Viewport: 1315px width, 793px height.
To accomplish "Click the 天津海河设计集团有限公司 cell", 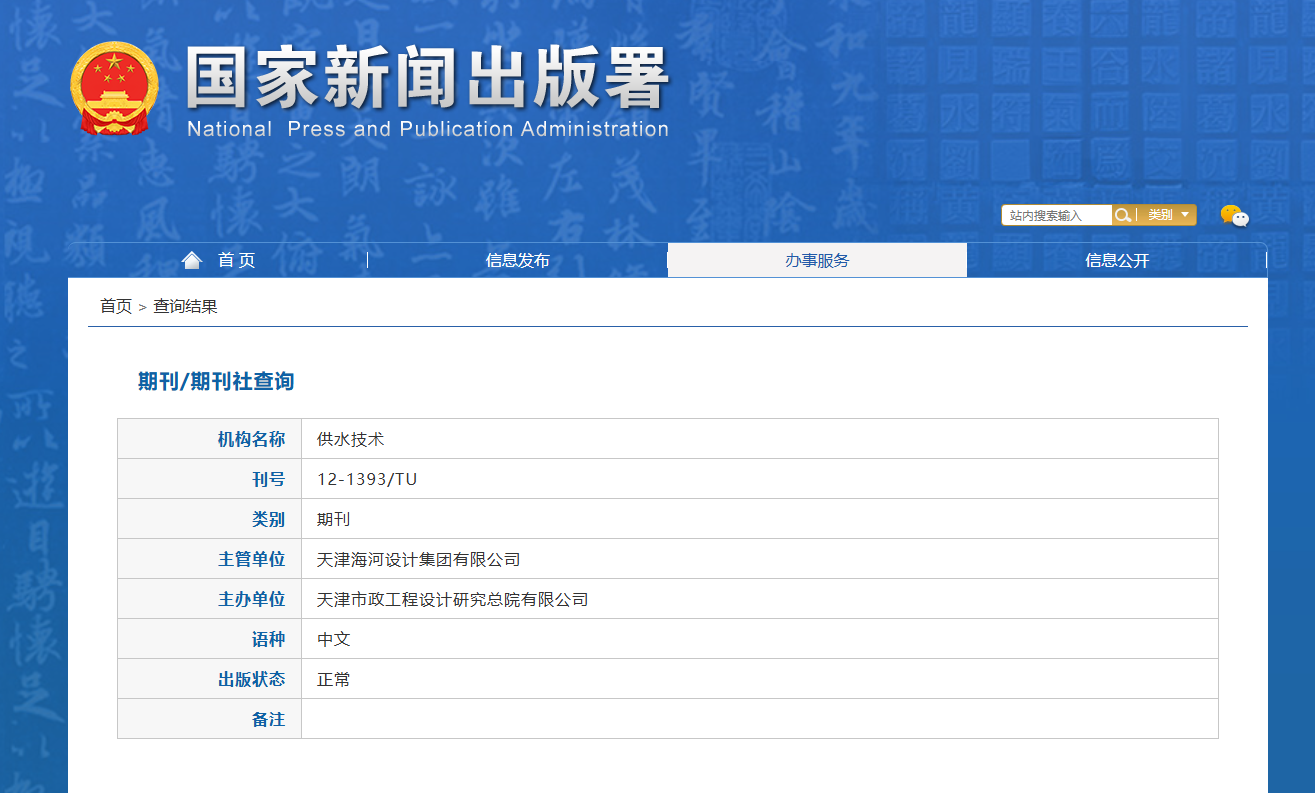I will click(418, 559).
